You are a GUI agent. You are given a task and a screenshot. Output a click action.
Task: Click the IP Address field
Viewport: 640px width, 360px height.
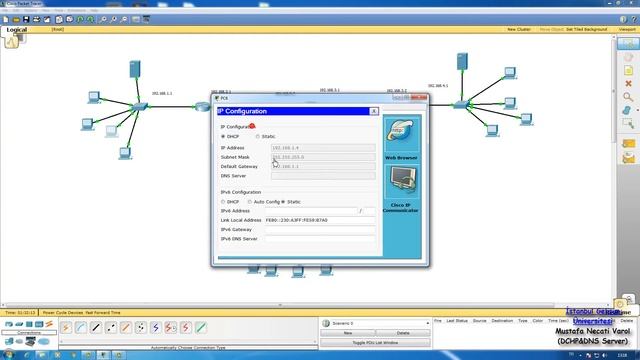click(323, 148)
